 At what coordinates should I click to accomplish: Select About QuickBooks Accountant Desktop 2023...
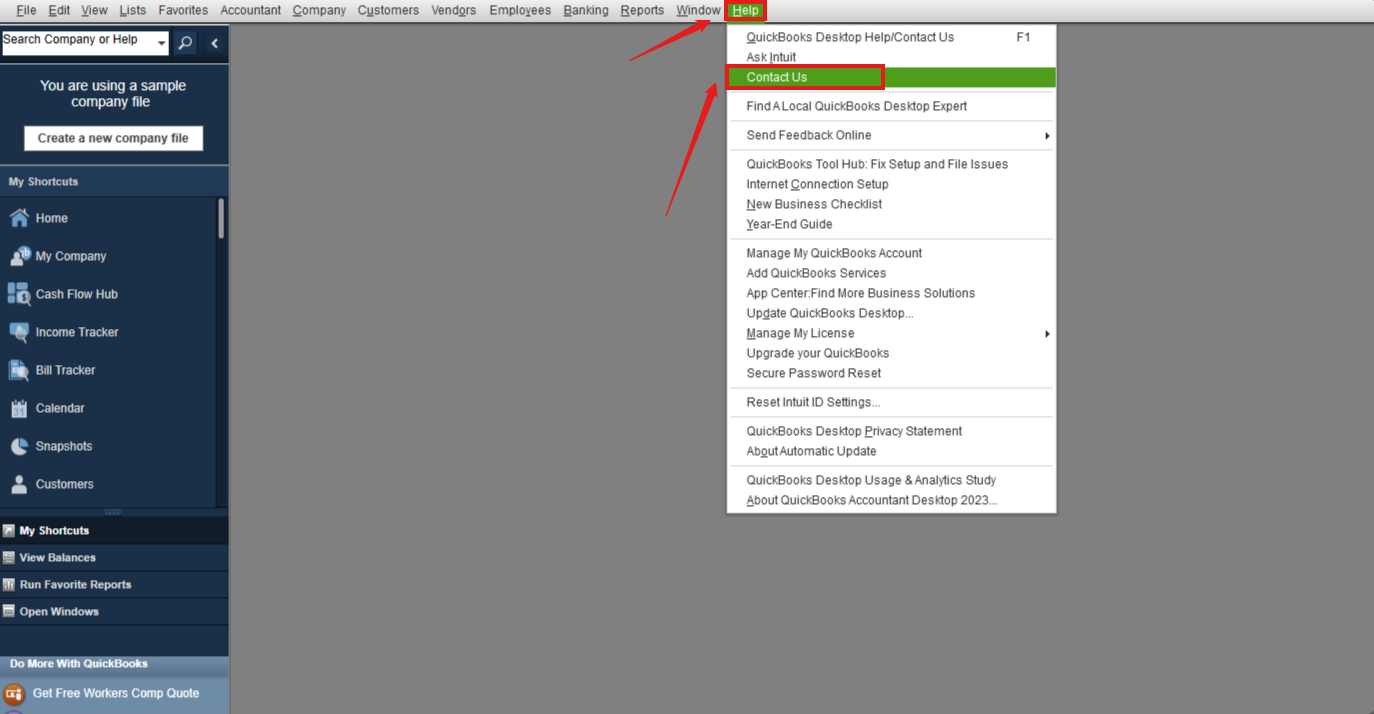pyautogui.click(x=891, y=500)
